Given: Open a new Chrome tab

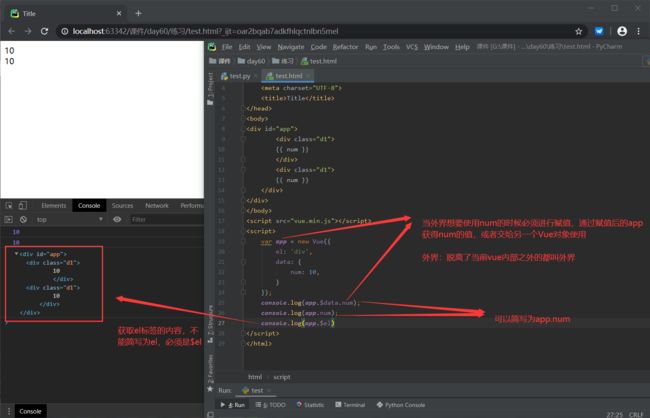Looking at the screenshot, I should [x=138, y=13].
